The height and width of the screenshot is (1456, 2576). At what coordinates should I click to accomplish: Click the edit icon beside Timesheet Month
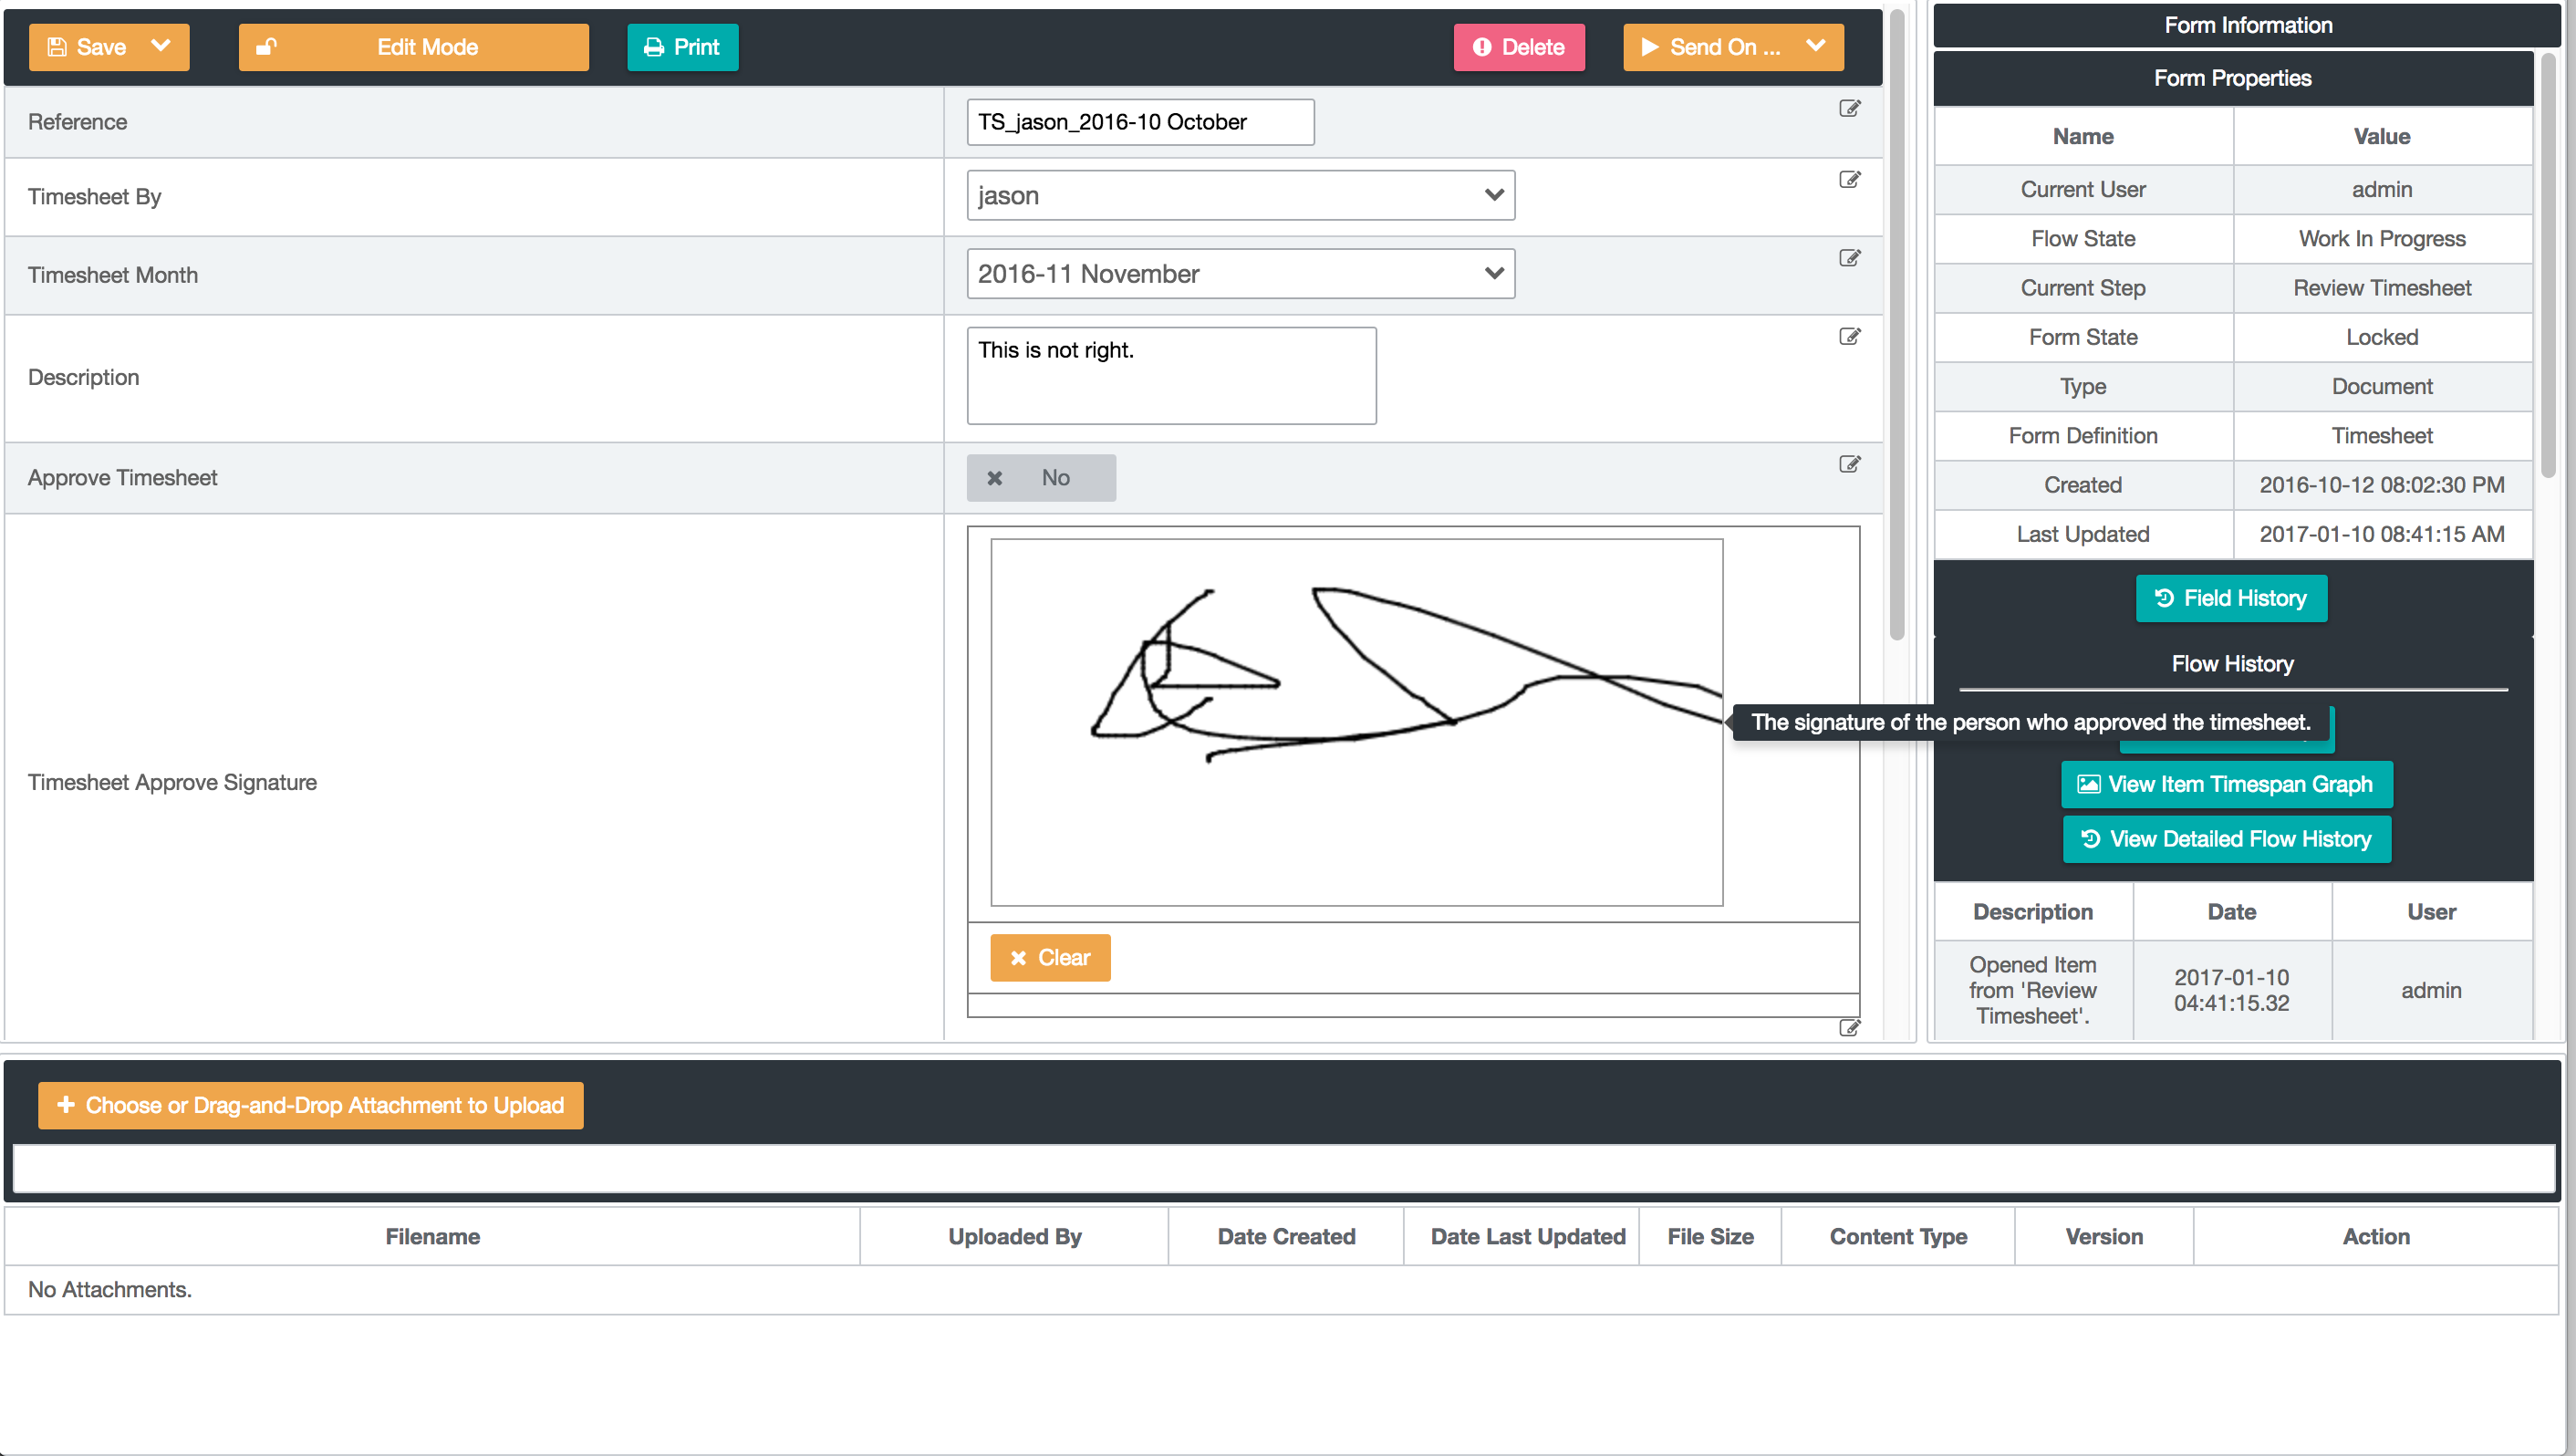1849,258
